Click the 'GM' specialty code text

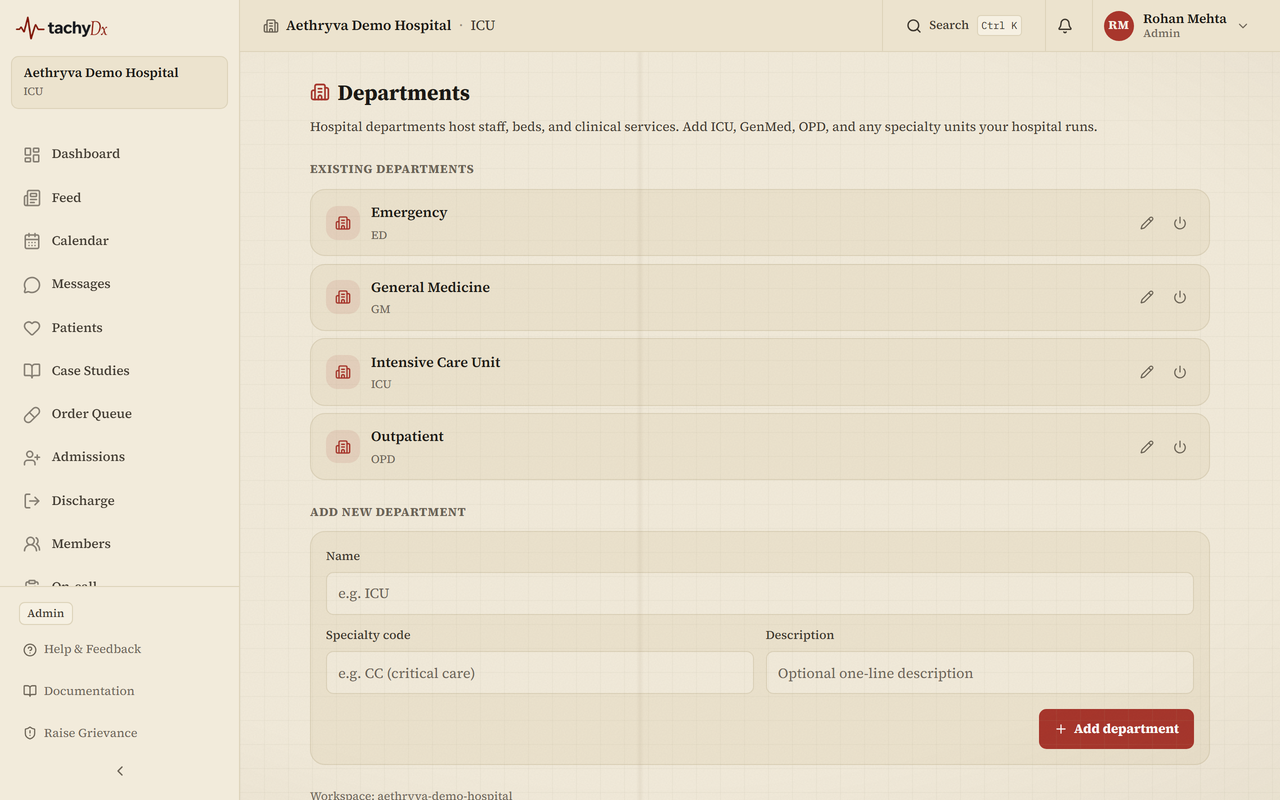click(381, 310)
